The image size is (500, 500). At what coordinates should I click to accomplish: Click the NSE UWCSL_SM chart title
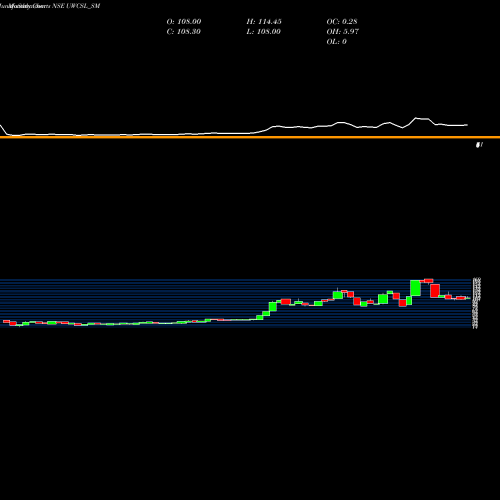coord(76,6)
